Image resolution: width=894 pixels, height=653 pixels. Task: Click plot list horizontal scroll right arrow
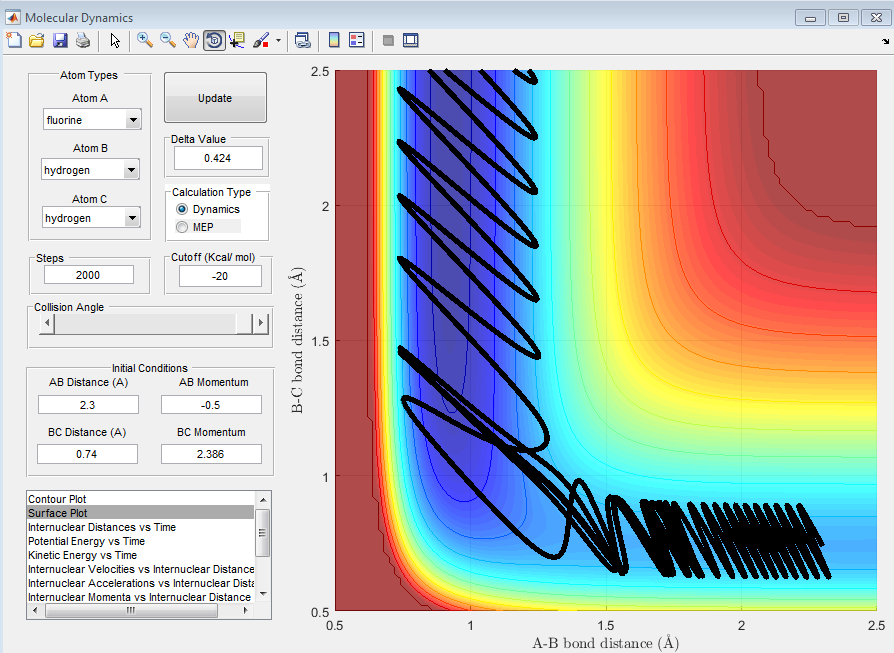(246, 610)
